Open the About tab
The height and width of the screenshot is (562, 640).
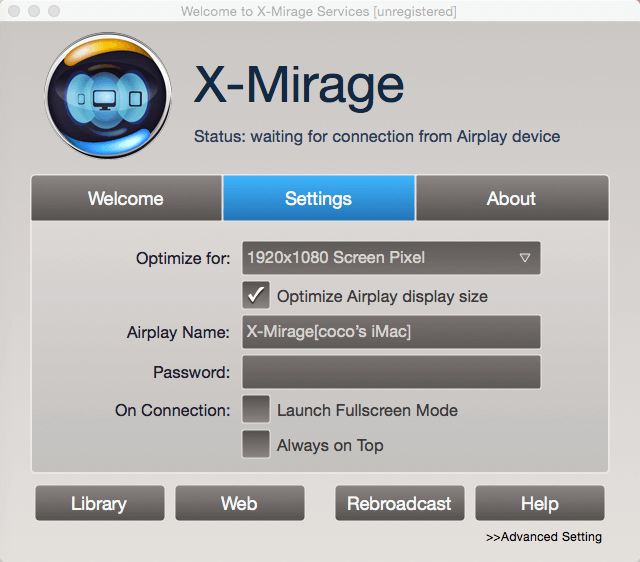511,198
